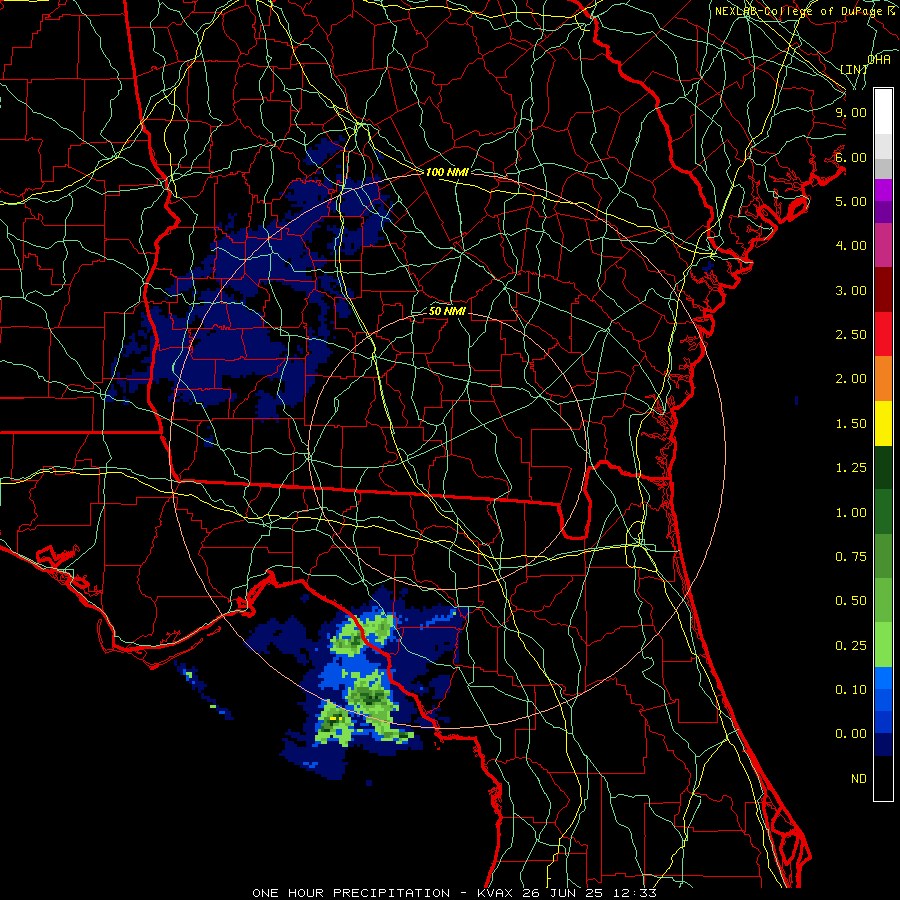Image resolution: width=900 pixels, height=900 pixels.
Task: Click the white 9.00 legend swatch
Action: click(883, 112)
